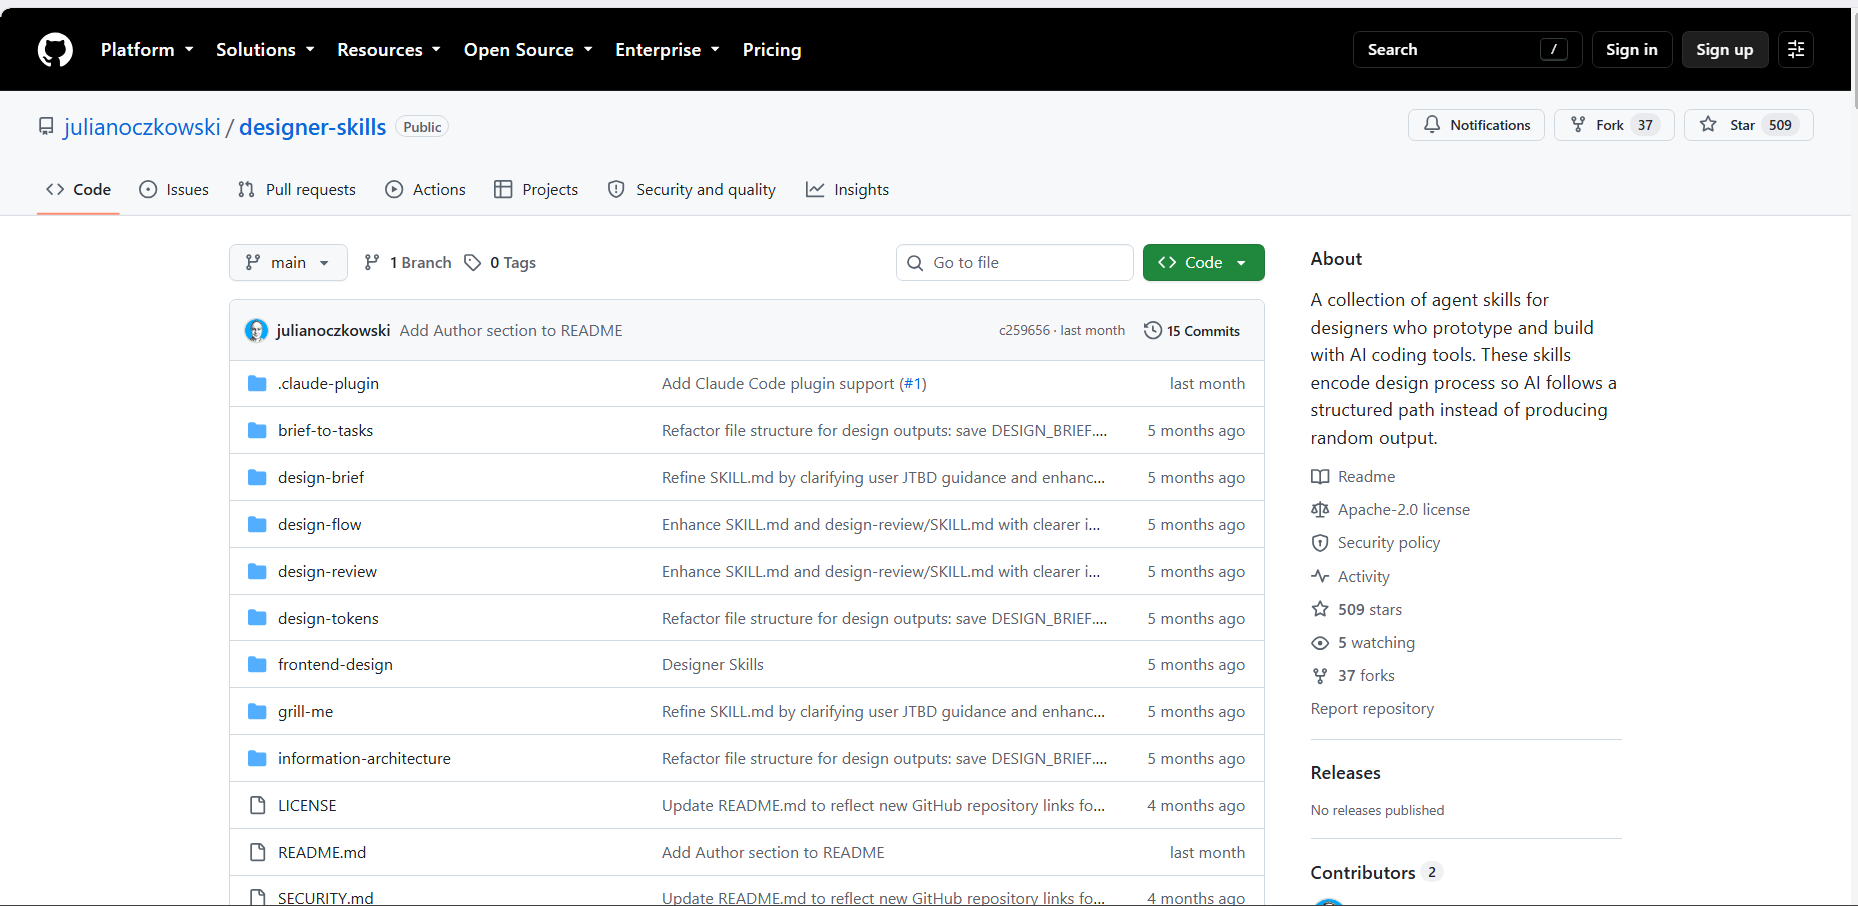This screenshot has height=906, width=1858.
Task: Click the information-architecture folder icon
Action: click(x=257, y=759)
